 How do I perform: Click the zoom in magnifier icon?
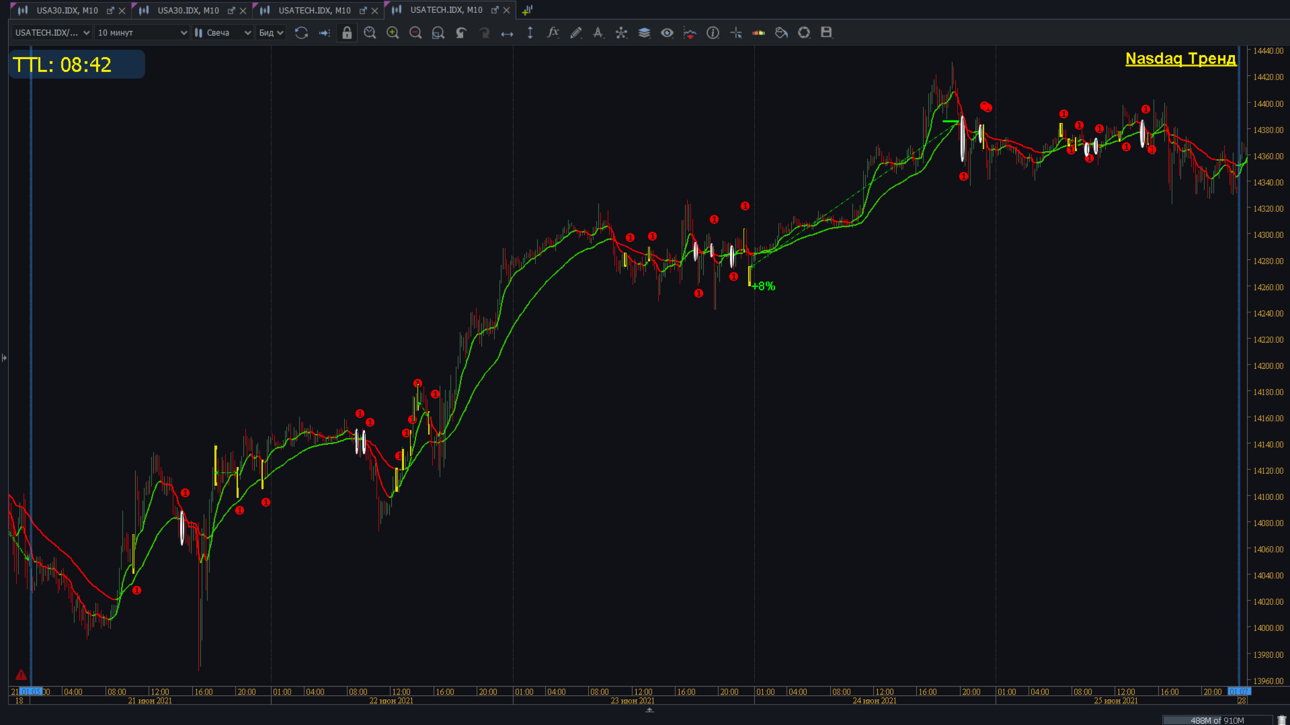click(393, 33)
